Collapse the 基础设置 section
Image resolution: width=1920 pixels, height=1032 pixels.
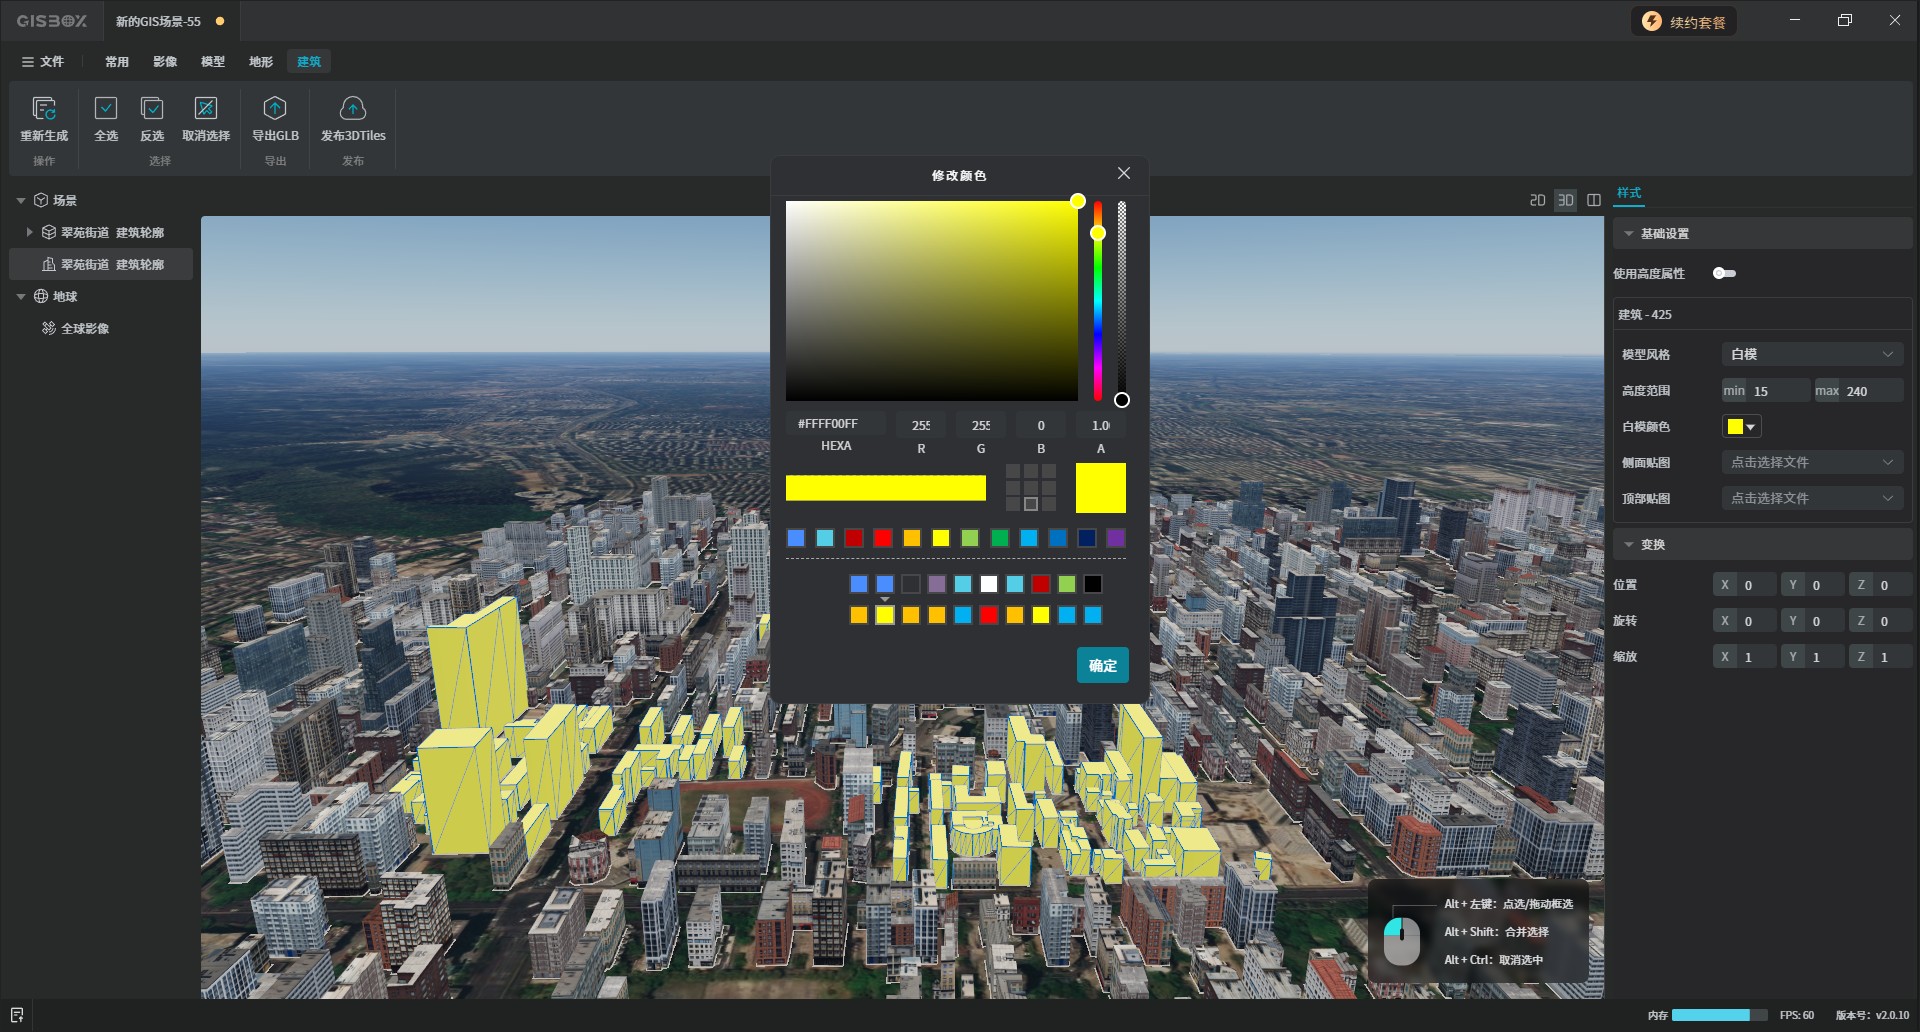coord(1629,233)
